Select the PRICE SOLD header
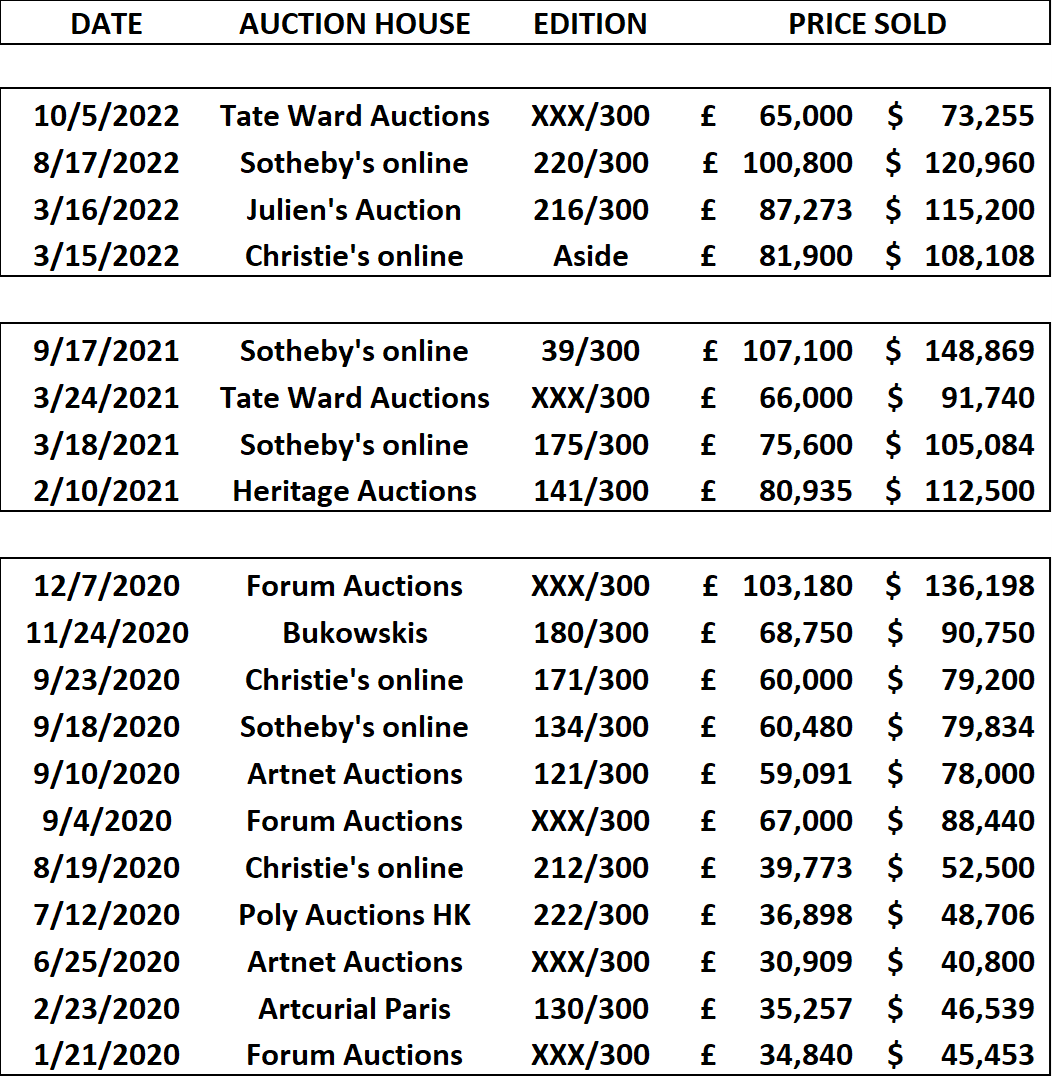Screen dimensions: 1052x1077 point(867,24)
